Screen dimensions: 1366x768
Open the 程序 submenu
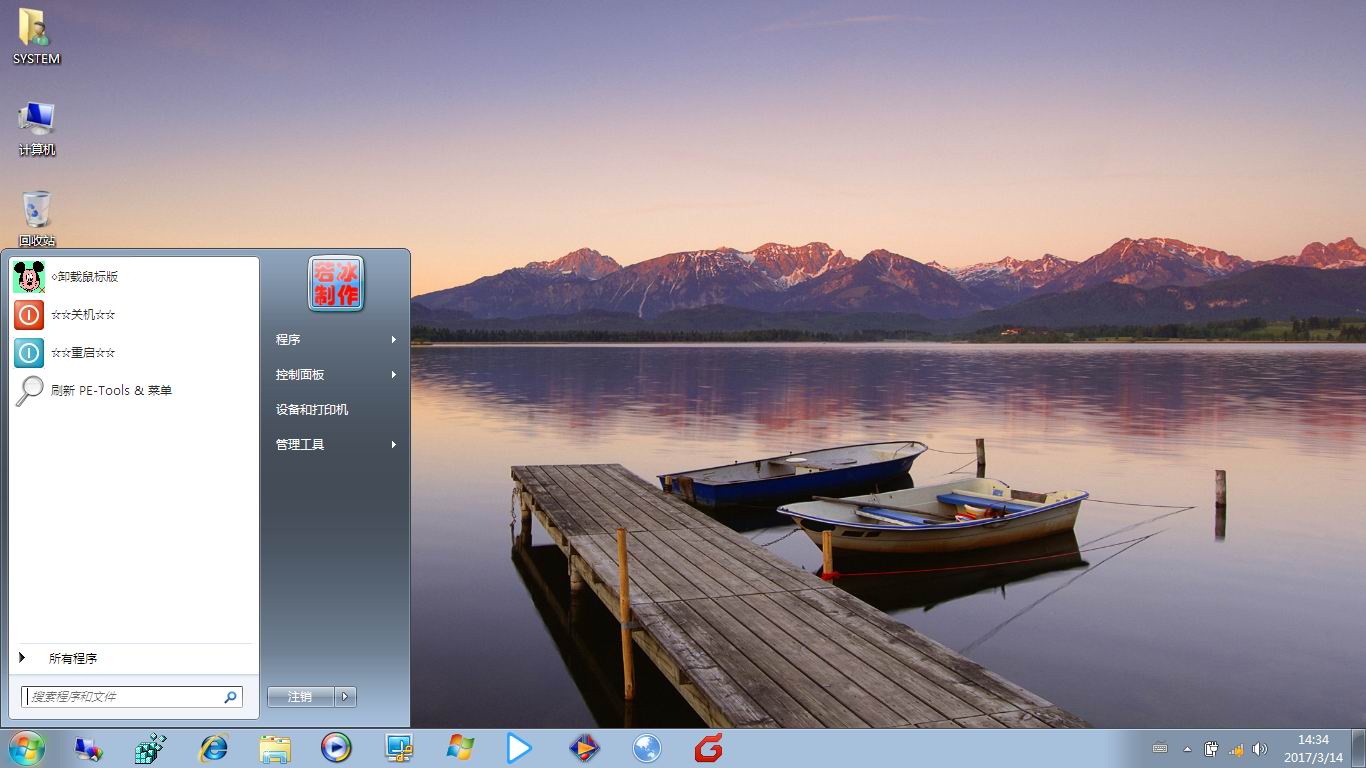(x=336, y=340)
